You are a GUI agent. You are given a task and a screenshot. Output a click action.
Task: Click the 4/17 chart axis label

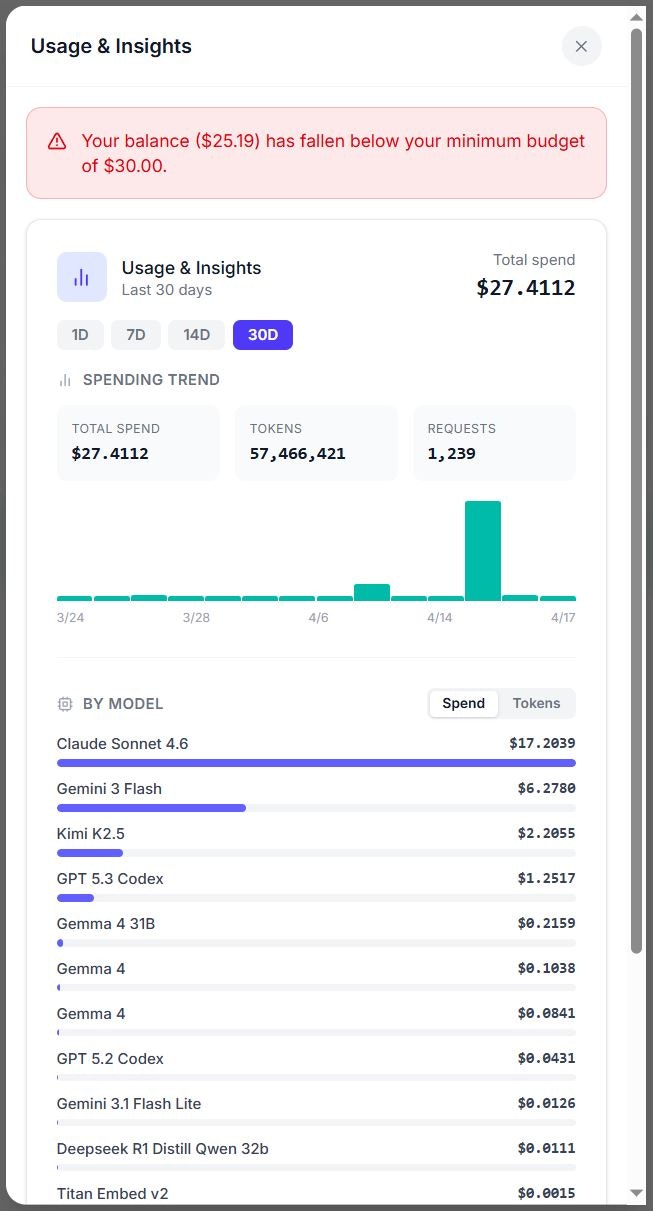point(563,618)
